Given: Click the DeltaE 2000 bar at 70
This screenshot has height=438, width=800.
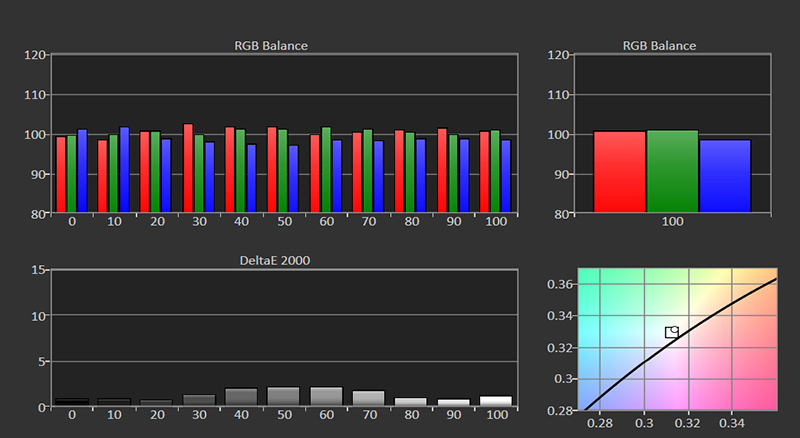Looking at the screenshot, I should (368, 399).
